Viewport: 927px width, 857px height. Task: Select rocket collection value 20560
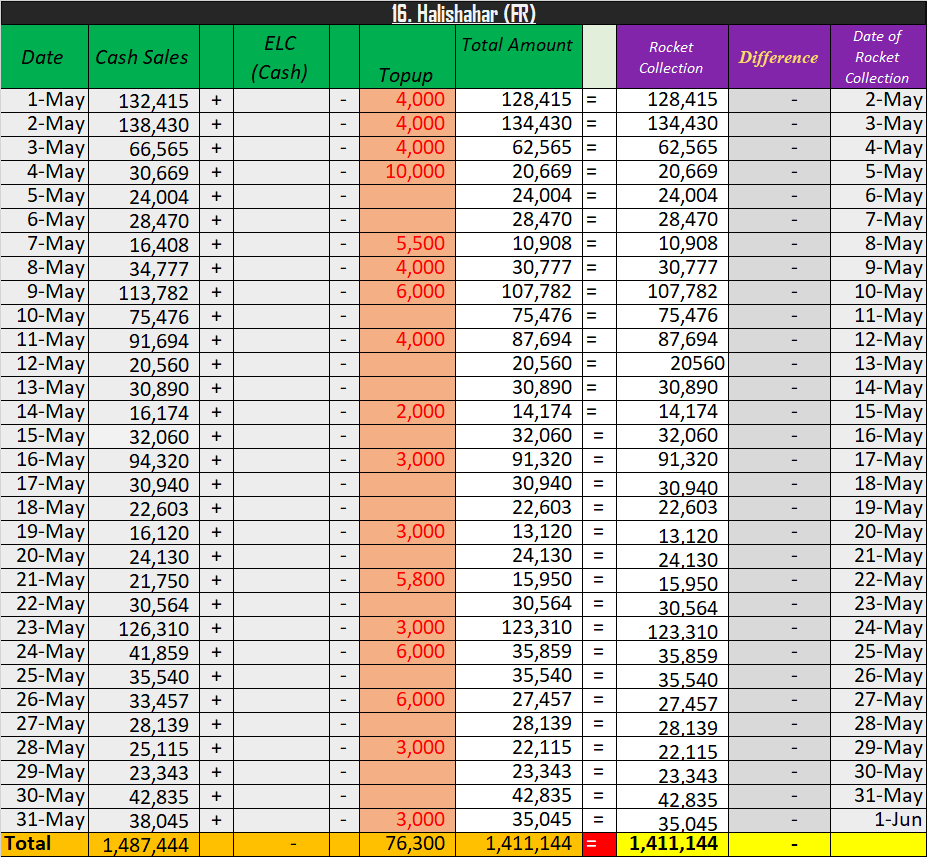672,365
